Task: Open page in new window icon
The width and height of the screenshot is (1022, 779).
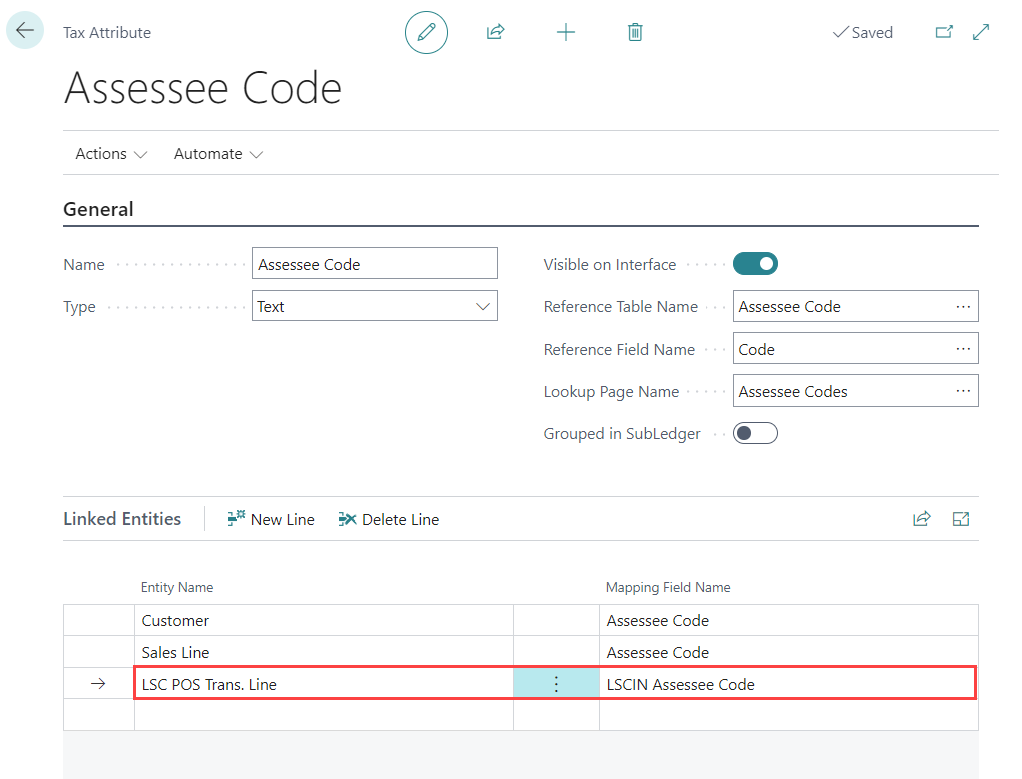Action: pyautogui.click(x=943, y=33)
